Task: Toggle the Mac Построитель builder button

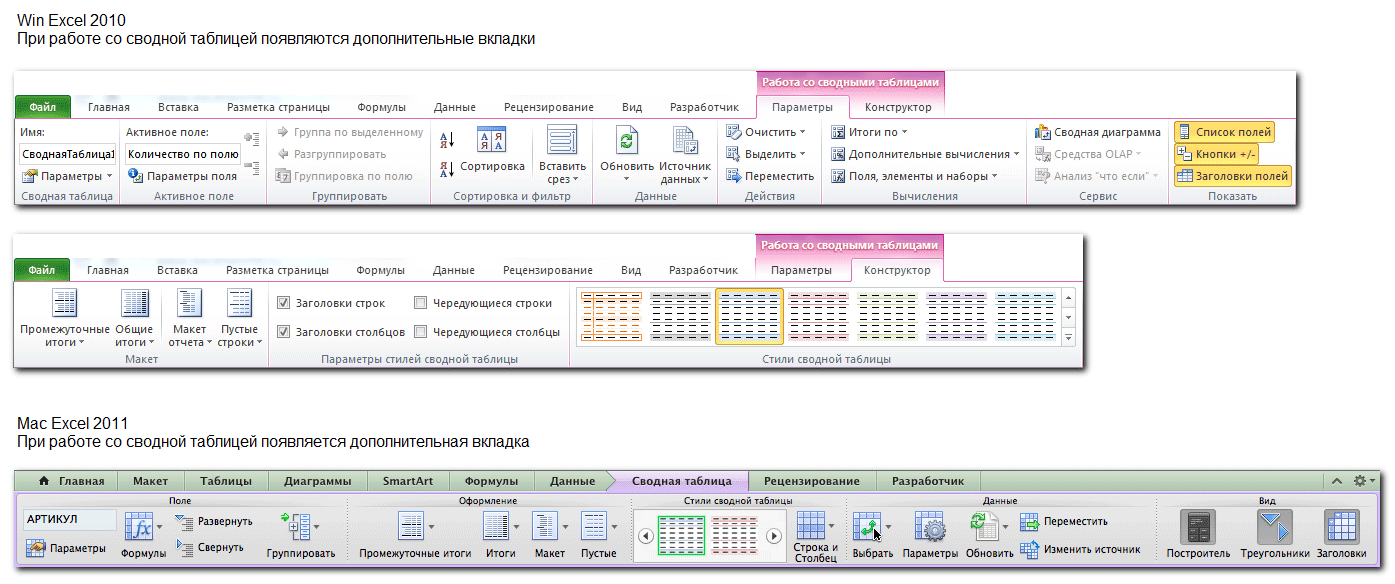Action: tap(1198, 527)
